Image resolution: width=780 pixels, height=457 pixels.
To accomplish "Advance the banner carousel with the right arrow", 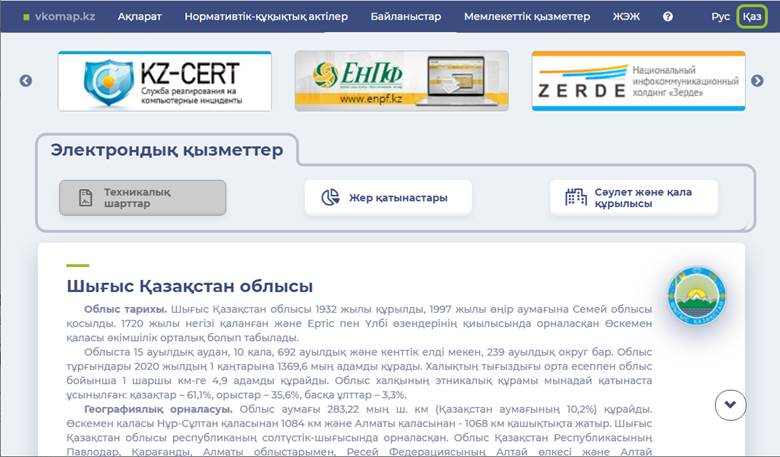I will pyautogui.click(x=757, y=81).
